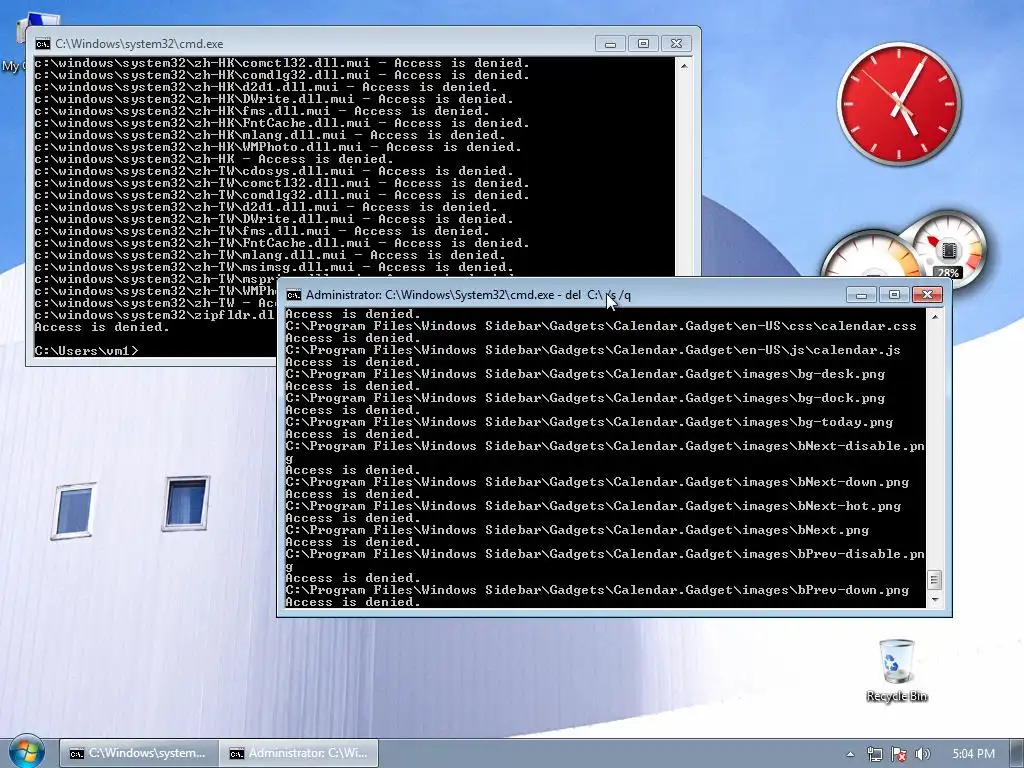Click the line ending 'images\bg-today.png'

(x=589, y=422)
